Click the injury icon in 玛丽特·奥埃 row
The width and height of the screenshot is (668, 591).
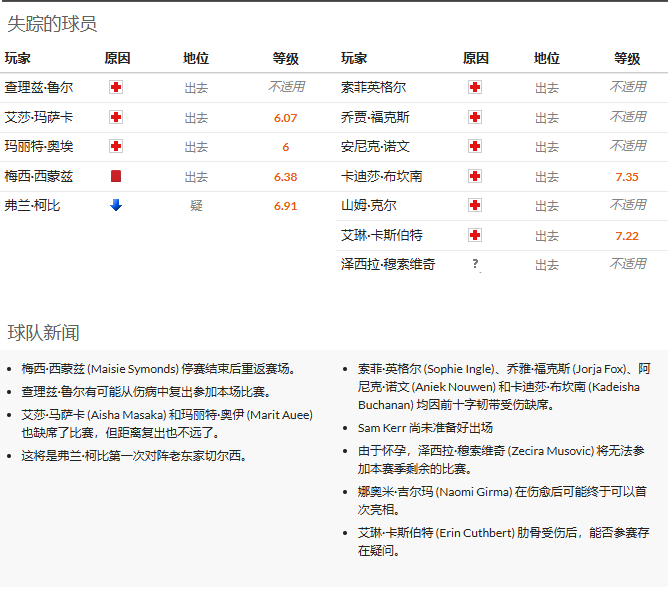(x=116, y=147)
